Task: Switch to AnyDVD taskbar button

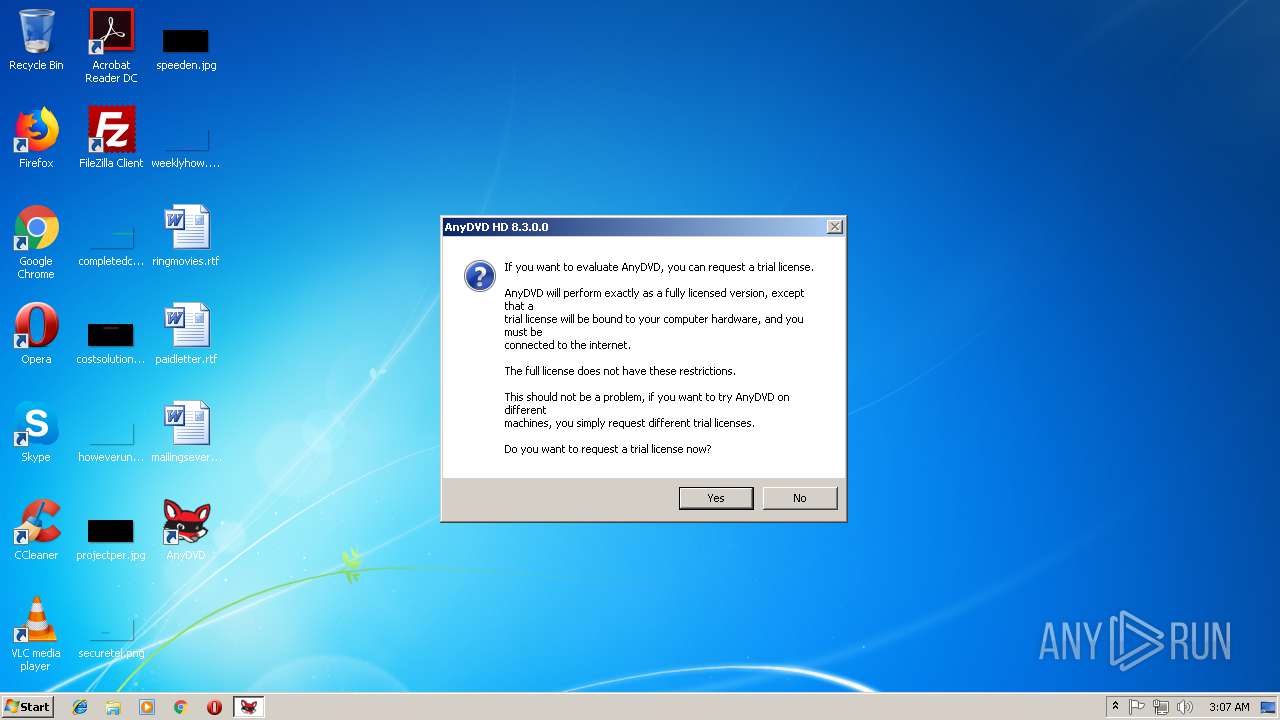Action: [x=249, y=707]
